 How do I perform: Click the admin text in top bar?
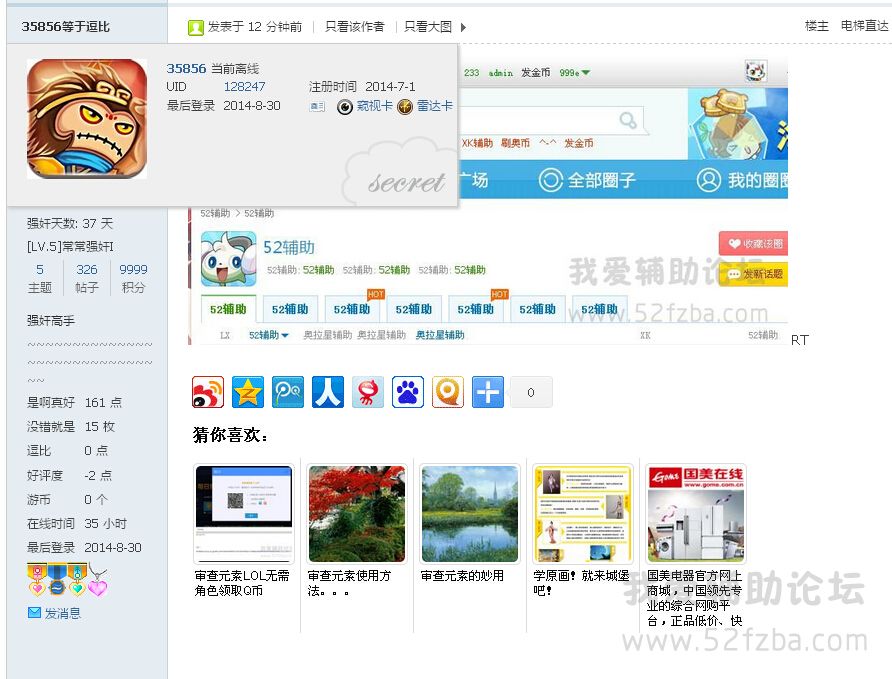(501, 73)
